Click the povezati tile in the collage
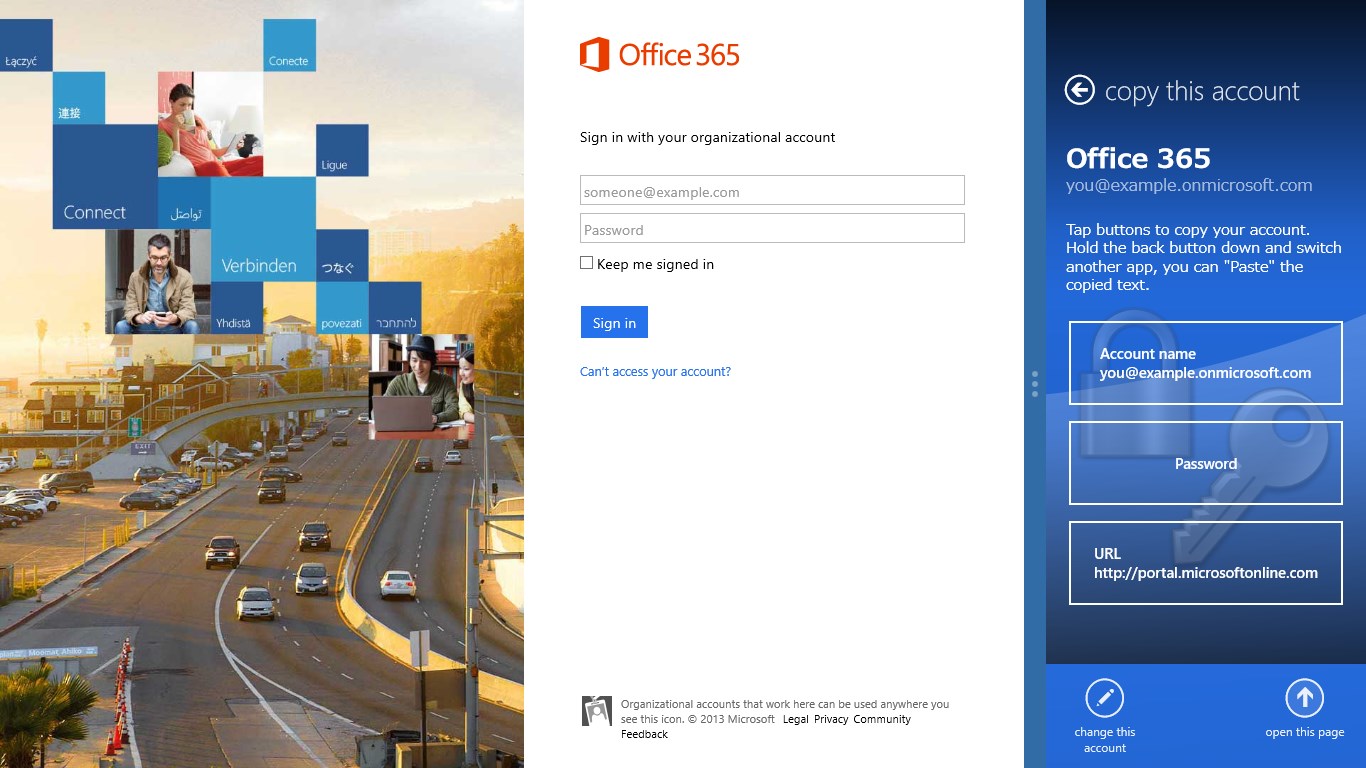Image resolution: width=1366 pixels, height=768 pixels. coord(342,308)
